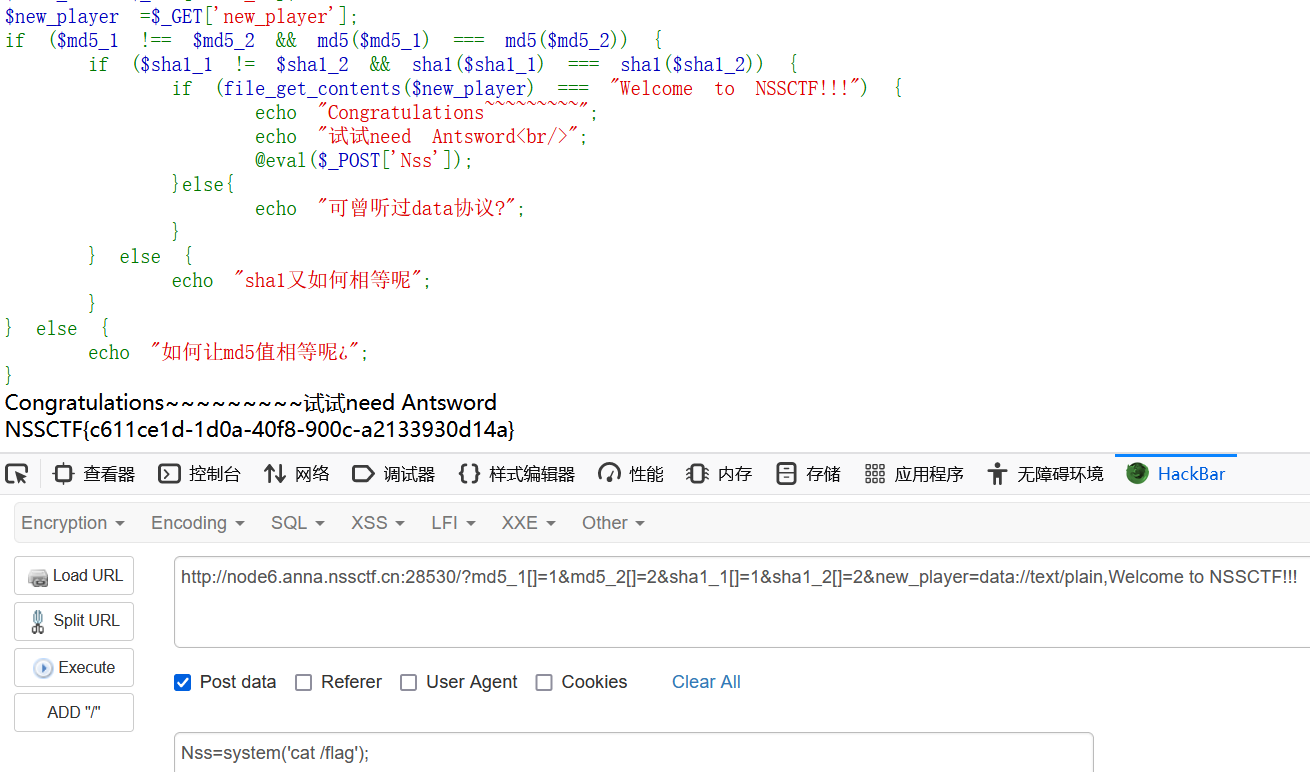Open the 存储 storage tab
The height and width of the screenshot is (772, 1310).
808,474
